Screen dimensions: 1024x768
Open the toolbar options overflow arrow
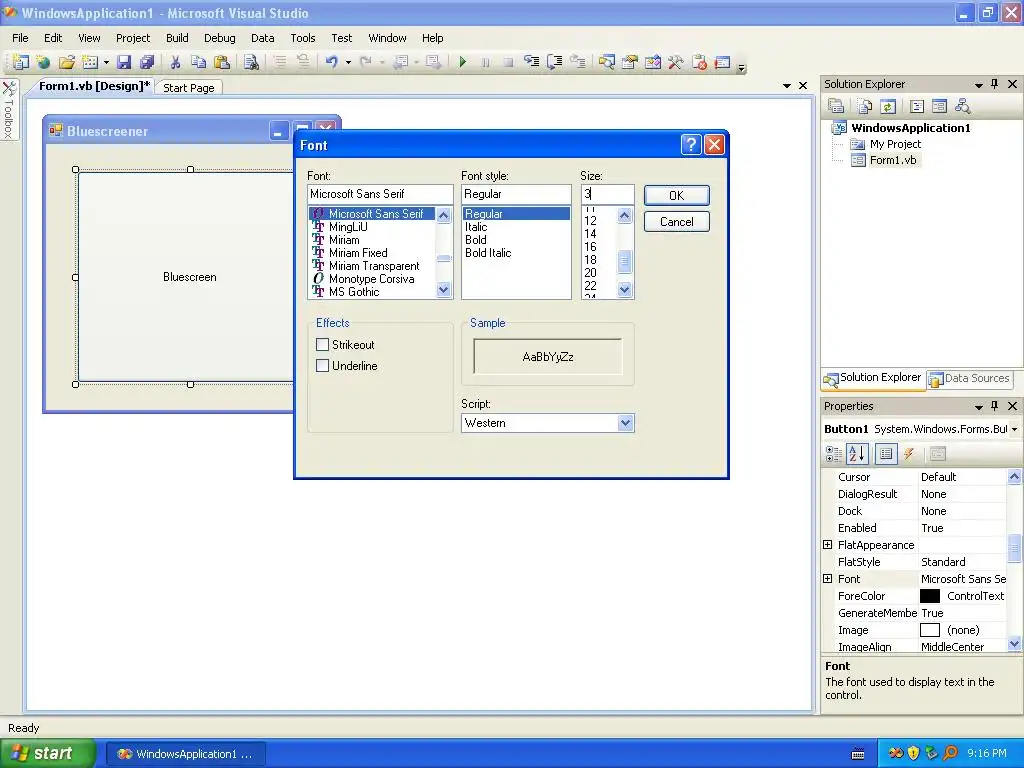pos(741,66)
